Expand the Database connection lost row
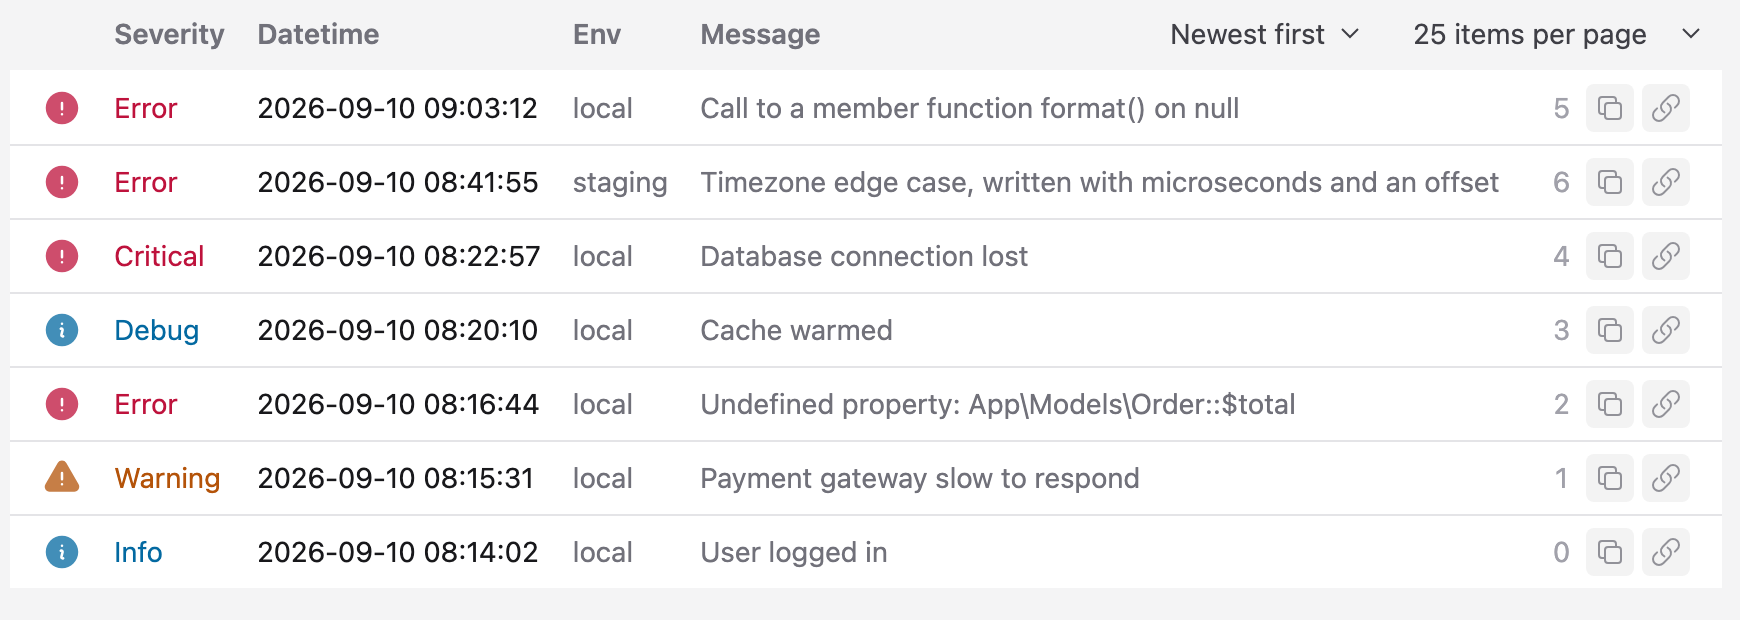This screenshot has width=1740, height=620. coord(866,256)
